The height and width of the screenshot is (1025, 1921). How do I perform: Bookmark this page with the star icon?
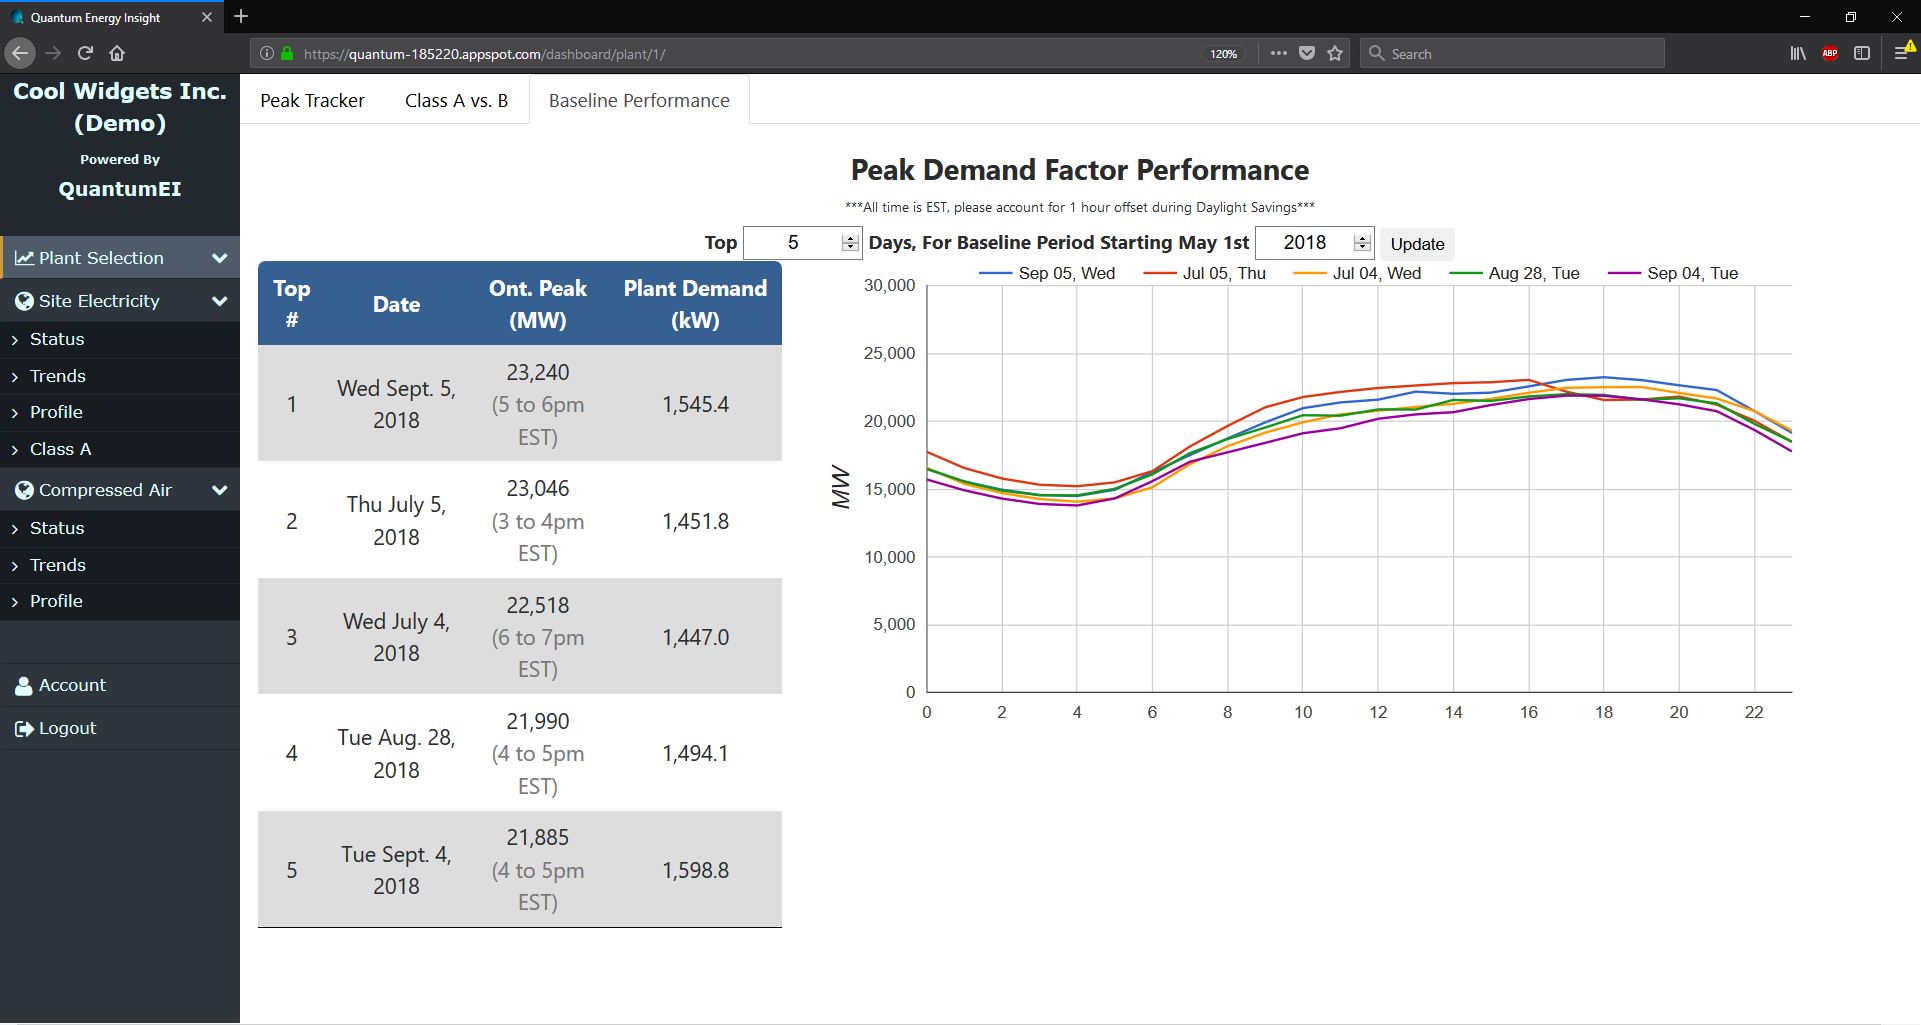pos(1335,54)
